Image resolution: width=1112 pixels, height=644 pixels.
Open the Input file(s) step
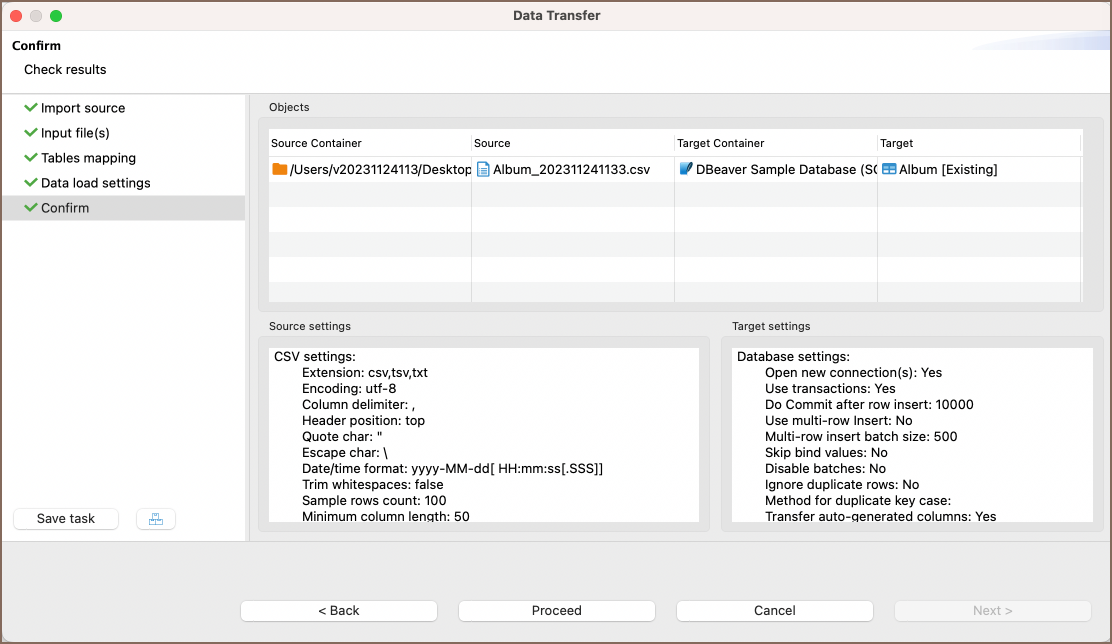(x=75, y=133)
